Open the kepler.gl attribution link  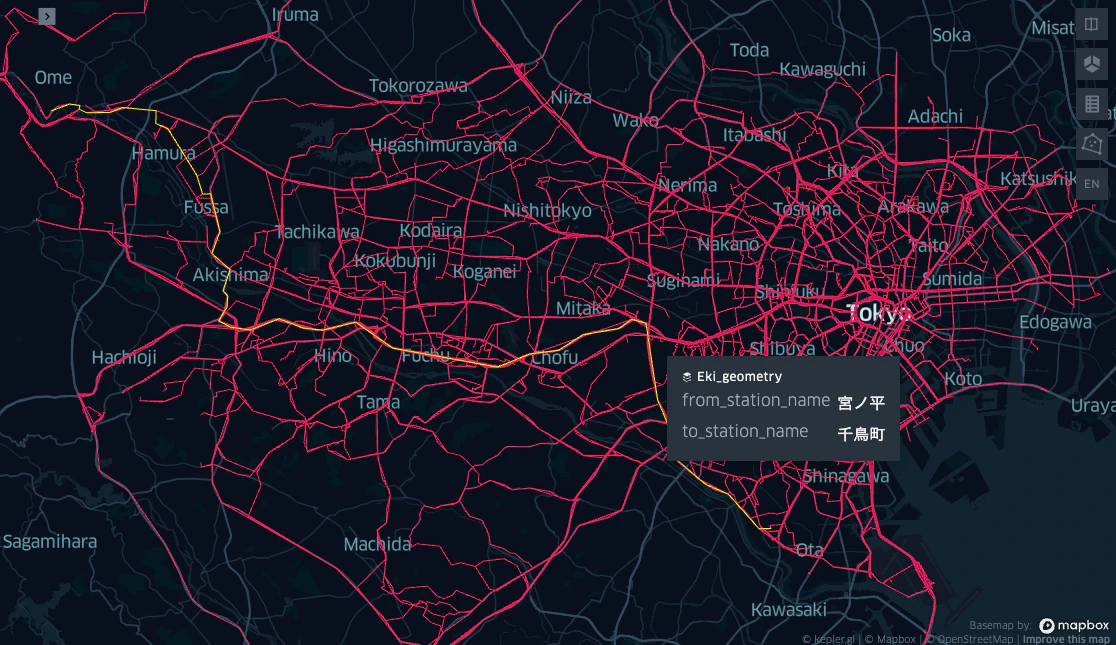click(x=828, y=639)
